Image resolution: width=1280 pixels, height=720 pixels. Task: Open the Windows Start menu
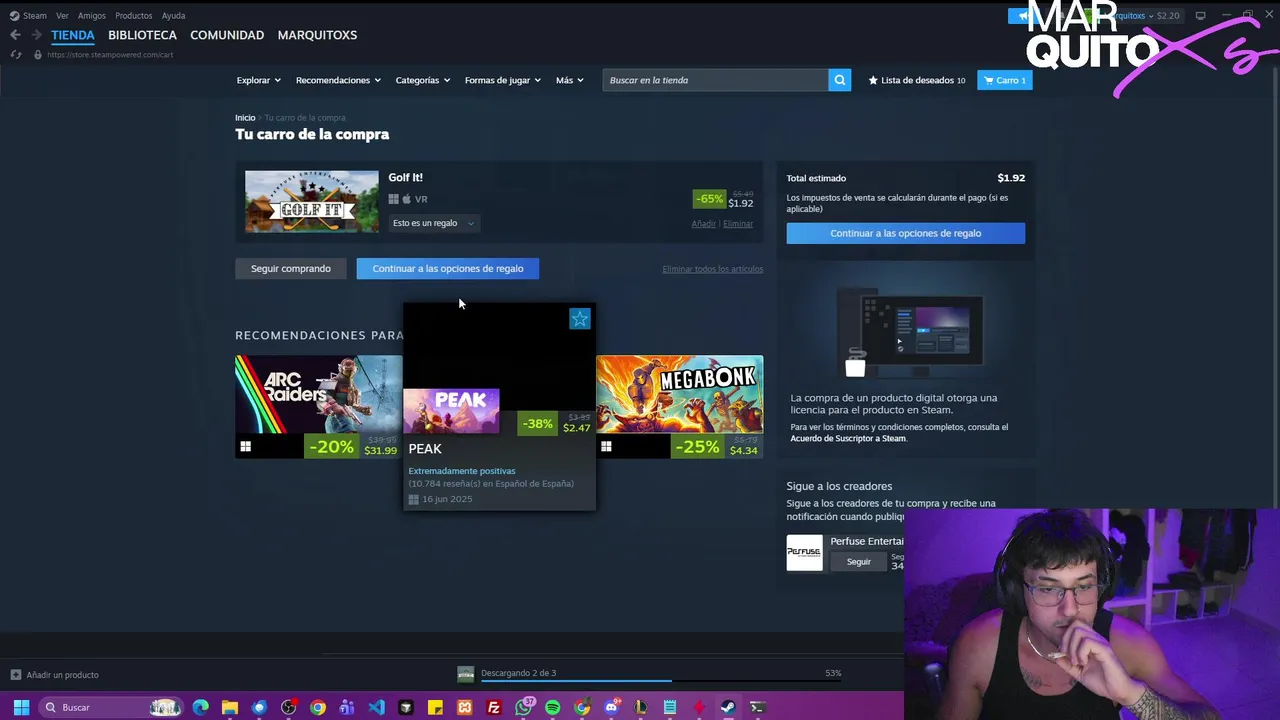21,707
